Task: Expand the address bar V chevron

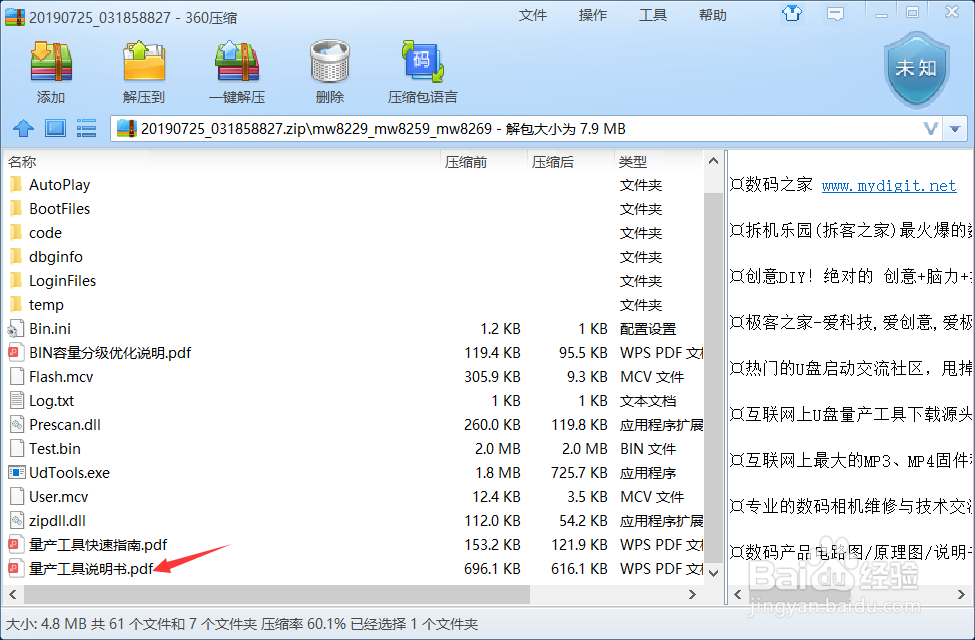Action: [930, 129]
